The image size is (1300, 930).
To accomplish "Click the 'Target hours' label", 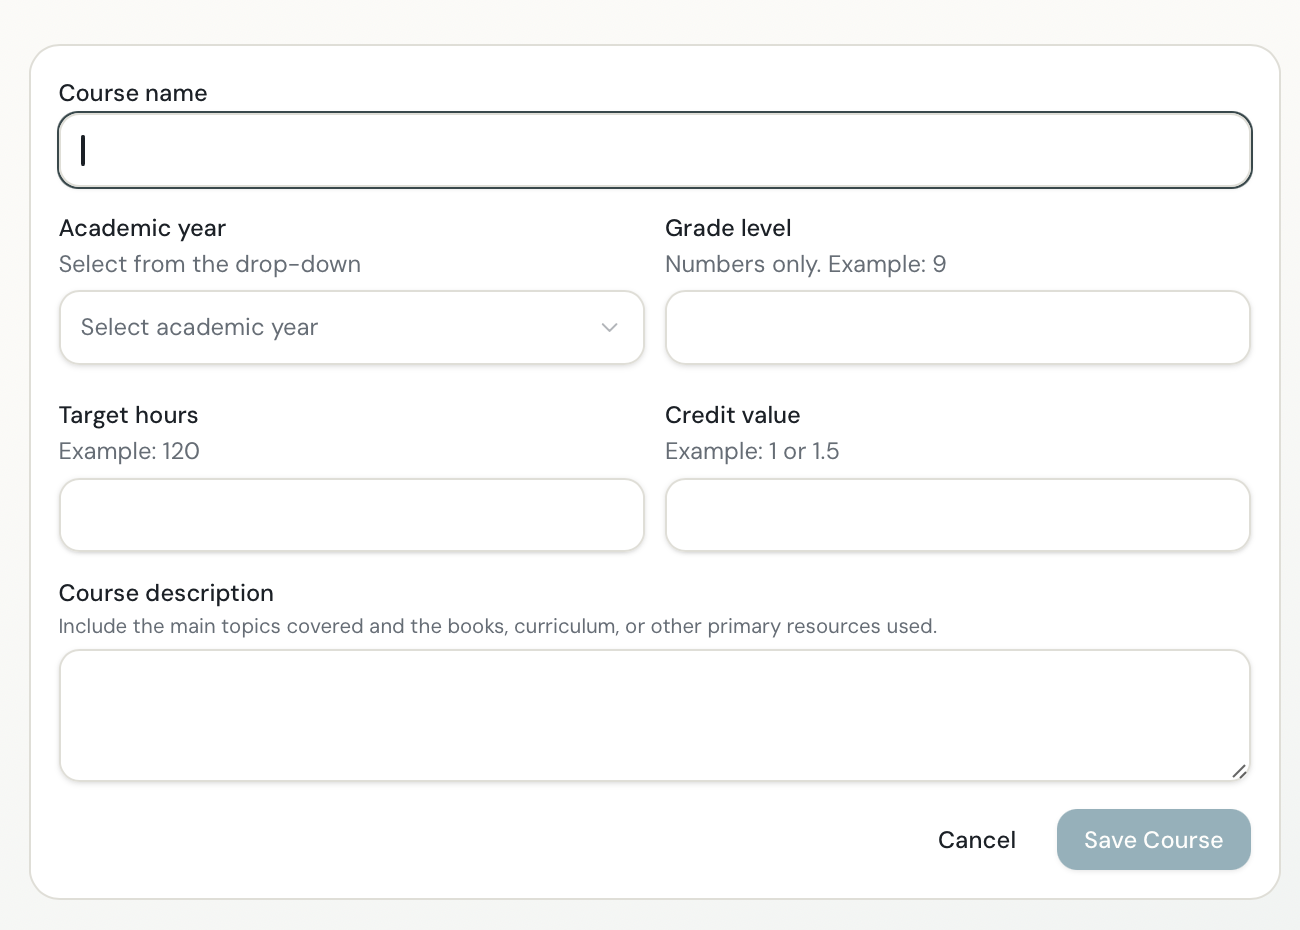I will [x=129, y=415].
